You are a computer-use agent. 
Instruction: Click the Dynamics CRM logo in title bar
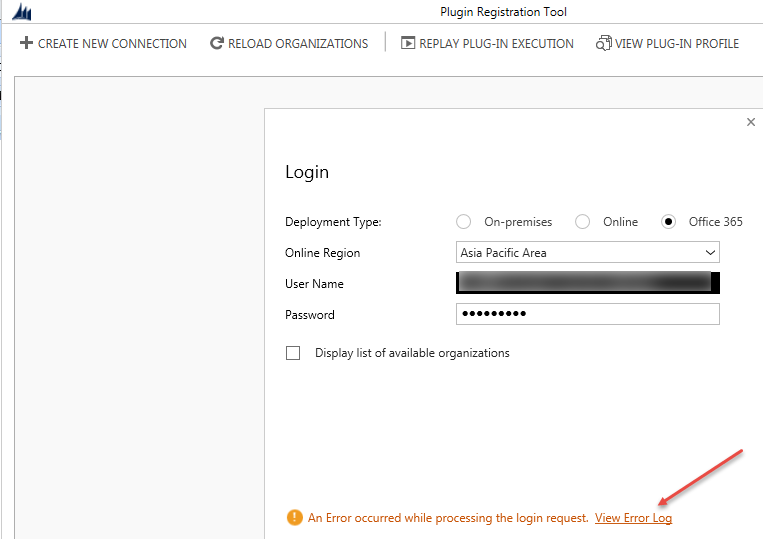(x=22, y=12)
